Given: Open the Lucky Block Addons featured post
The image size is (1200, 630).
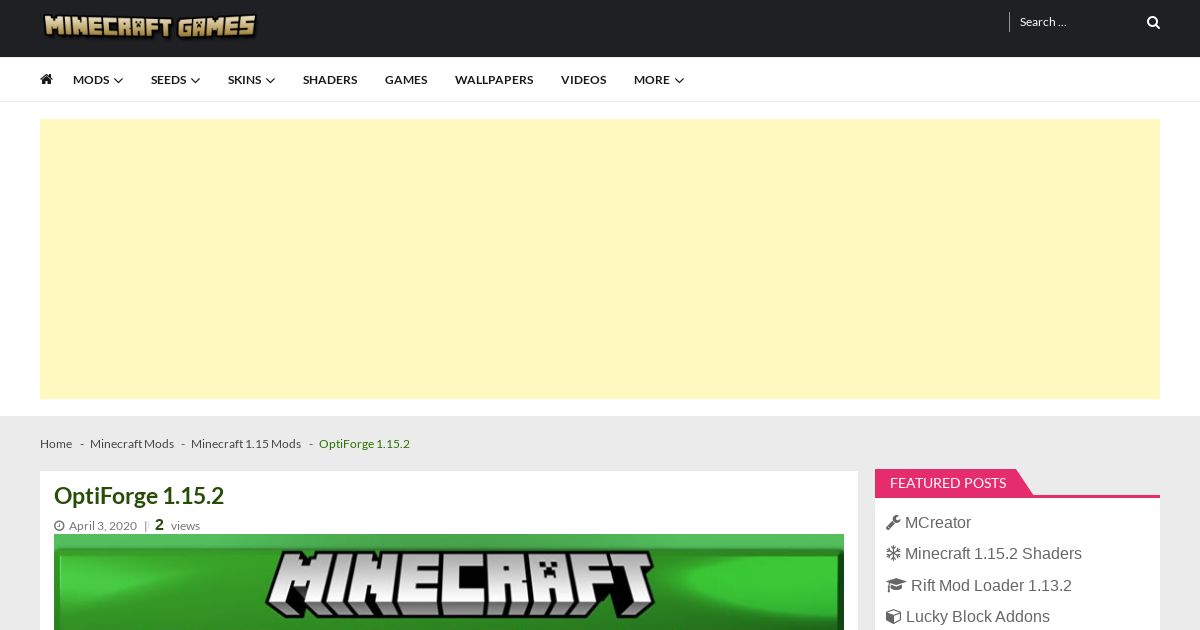Looking at the screenshot, I should point(978,616).
